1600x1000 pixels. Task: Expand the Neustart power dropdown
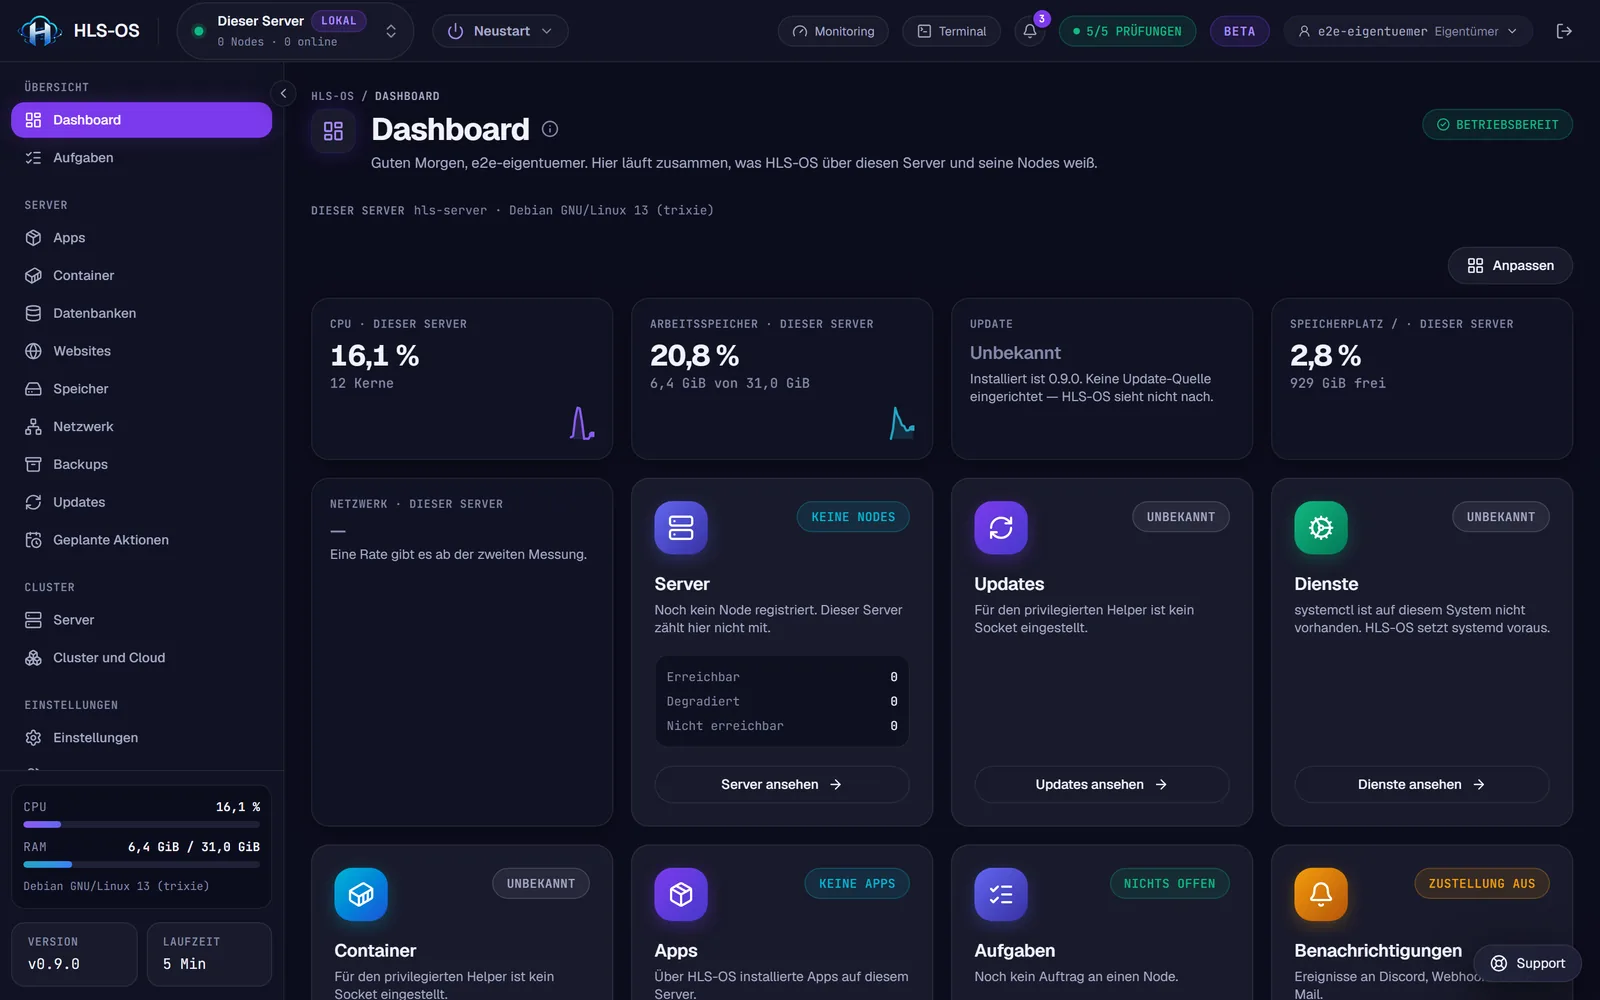click(500, 31)
